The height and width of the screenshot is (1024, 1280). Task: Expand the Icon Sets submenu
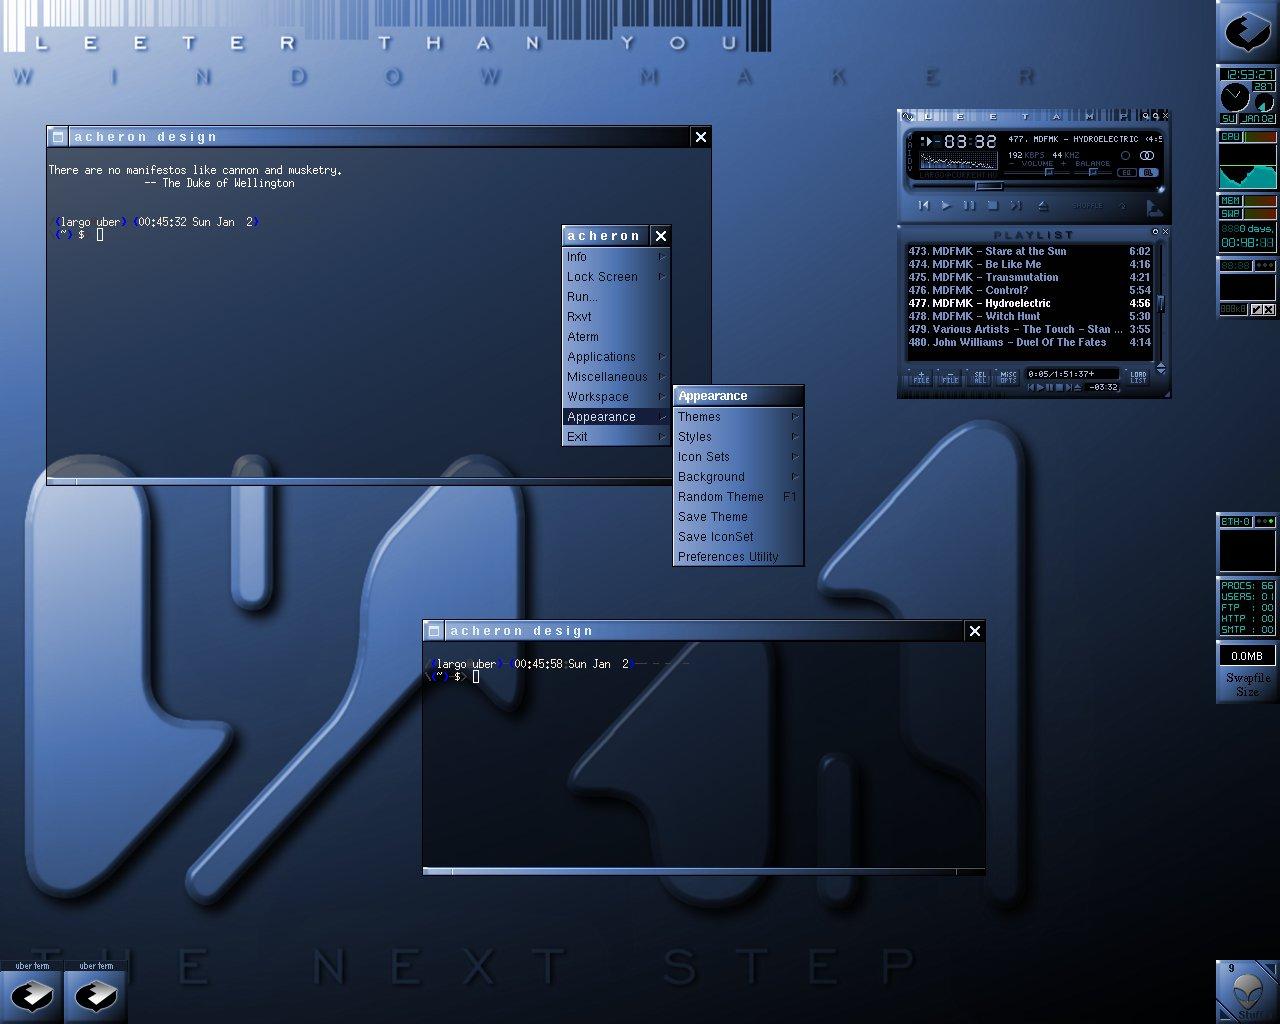pyautogui.click(x=738, y=457)
